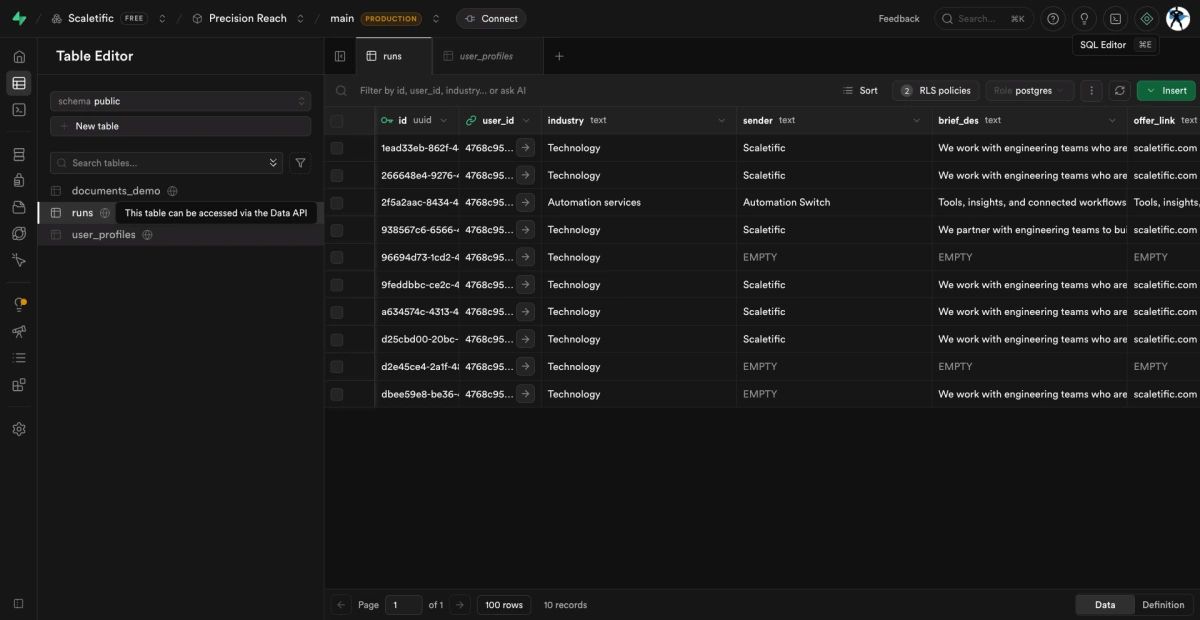This screenshot has width=1200, height=620.
Task: Open industry column header dropdown arrow
Action: [x=722, y=120]
